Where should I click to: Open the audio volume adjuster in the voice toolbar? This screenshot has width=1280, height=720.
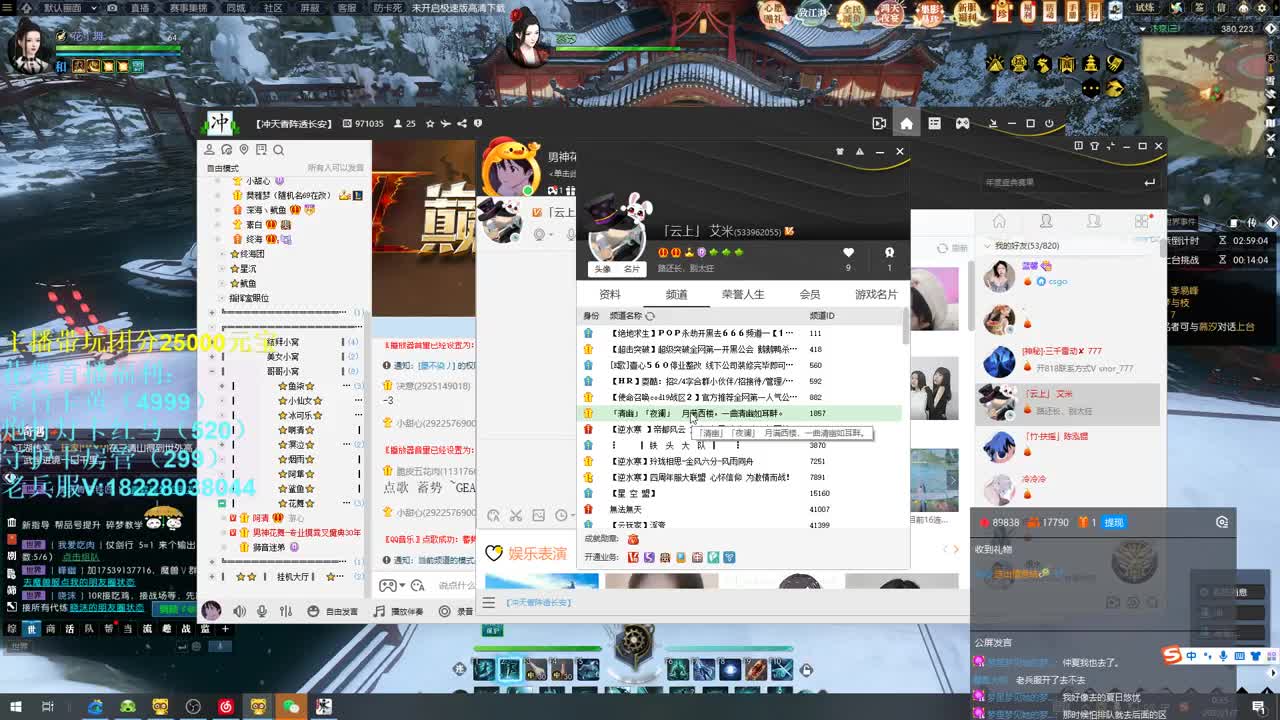pyautogui.click(x=285, y=611)
